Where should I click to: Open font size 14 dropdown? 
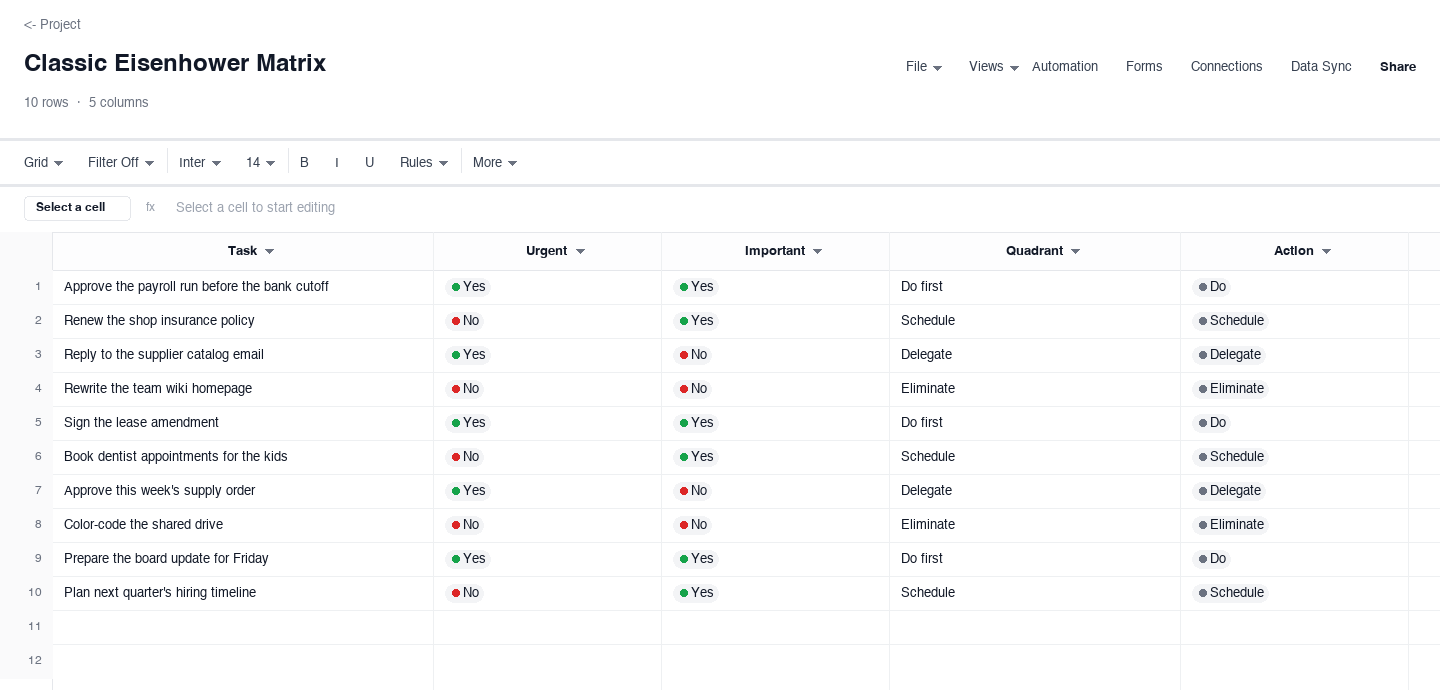pyautogui.click(x=261, y=162)
